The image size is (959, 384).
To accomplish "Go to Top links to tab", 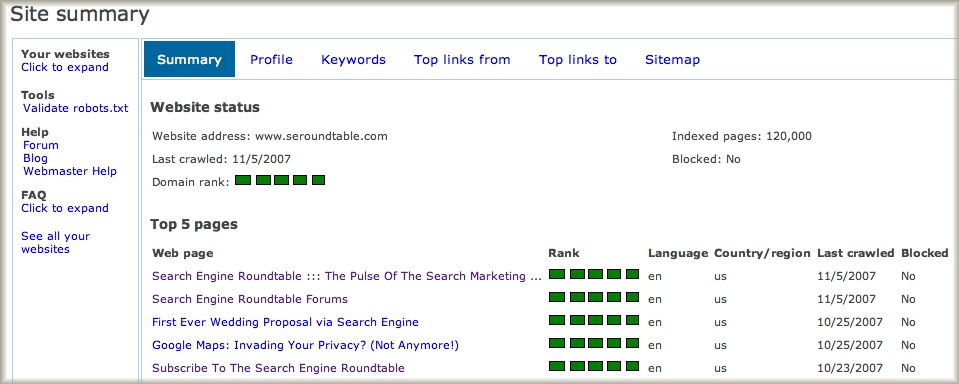I will [x=577, y=59].
